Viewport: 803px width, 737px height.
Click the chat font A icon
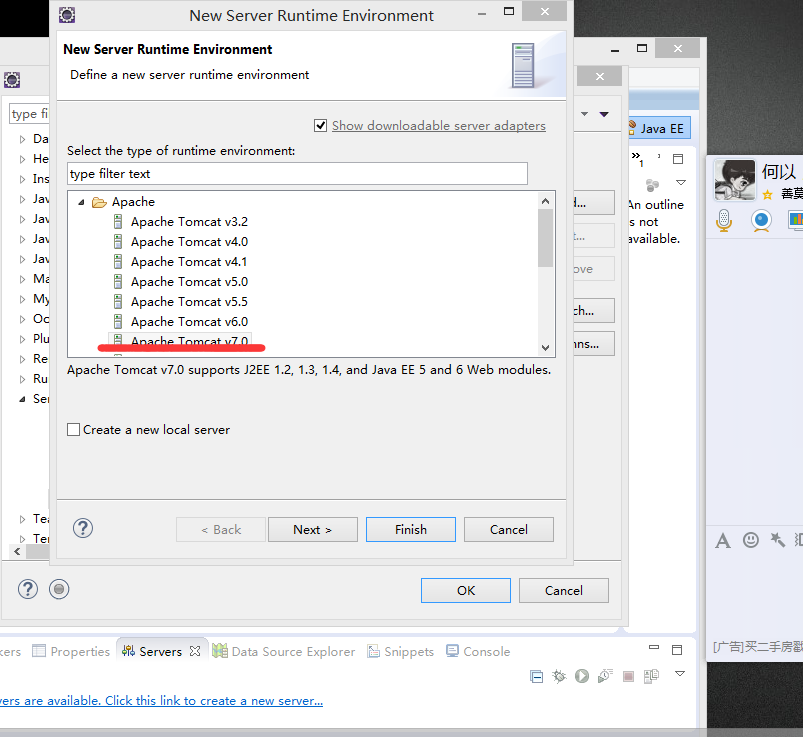pos(723,540)
